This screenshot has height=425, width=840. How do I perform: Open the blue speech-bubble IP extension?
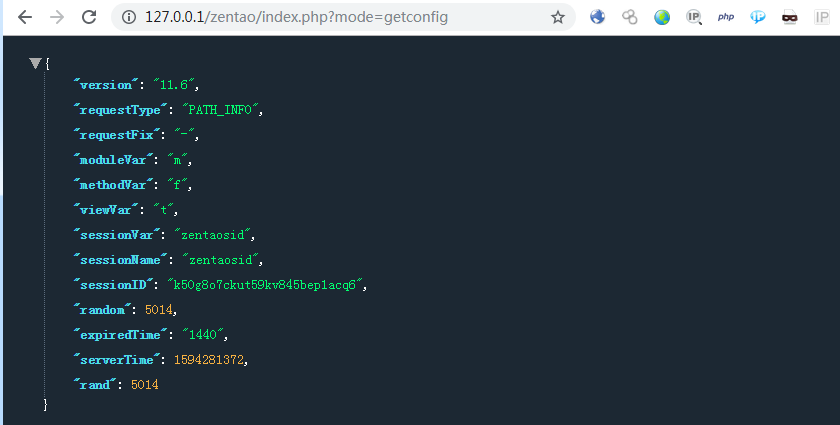[x=758, y=17]
